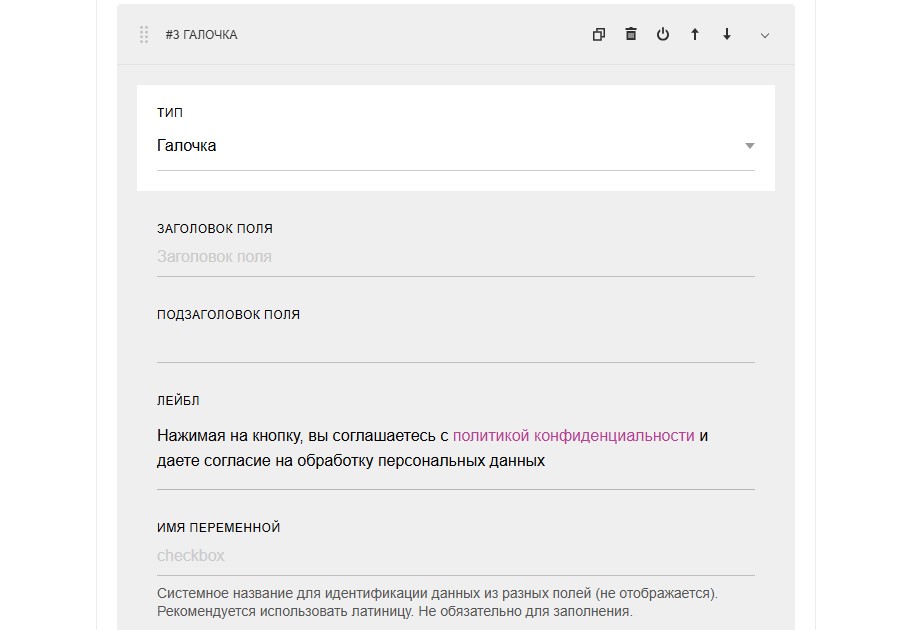Open the политикой конфиденциальности link
The image size is (913, 630).
point(573,436)
